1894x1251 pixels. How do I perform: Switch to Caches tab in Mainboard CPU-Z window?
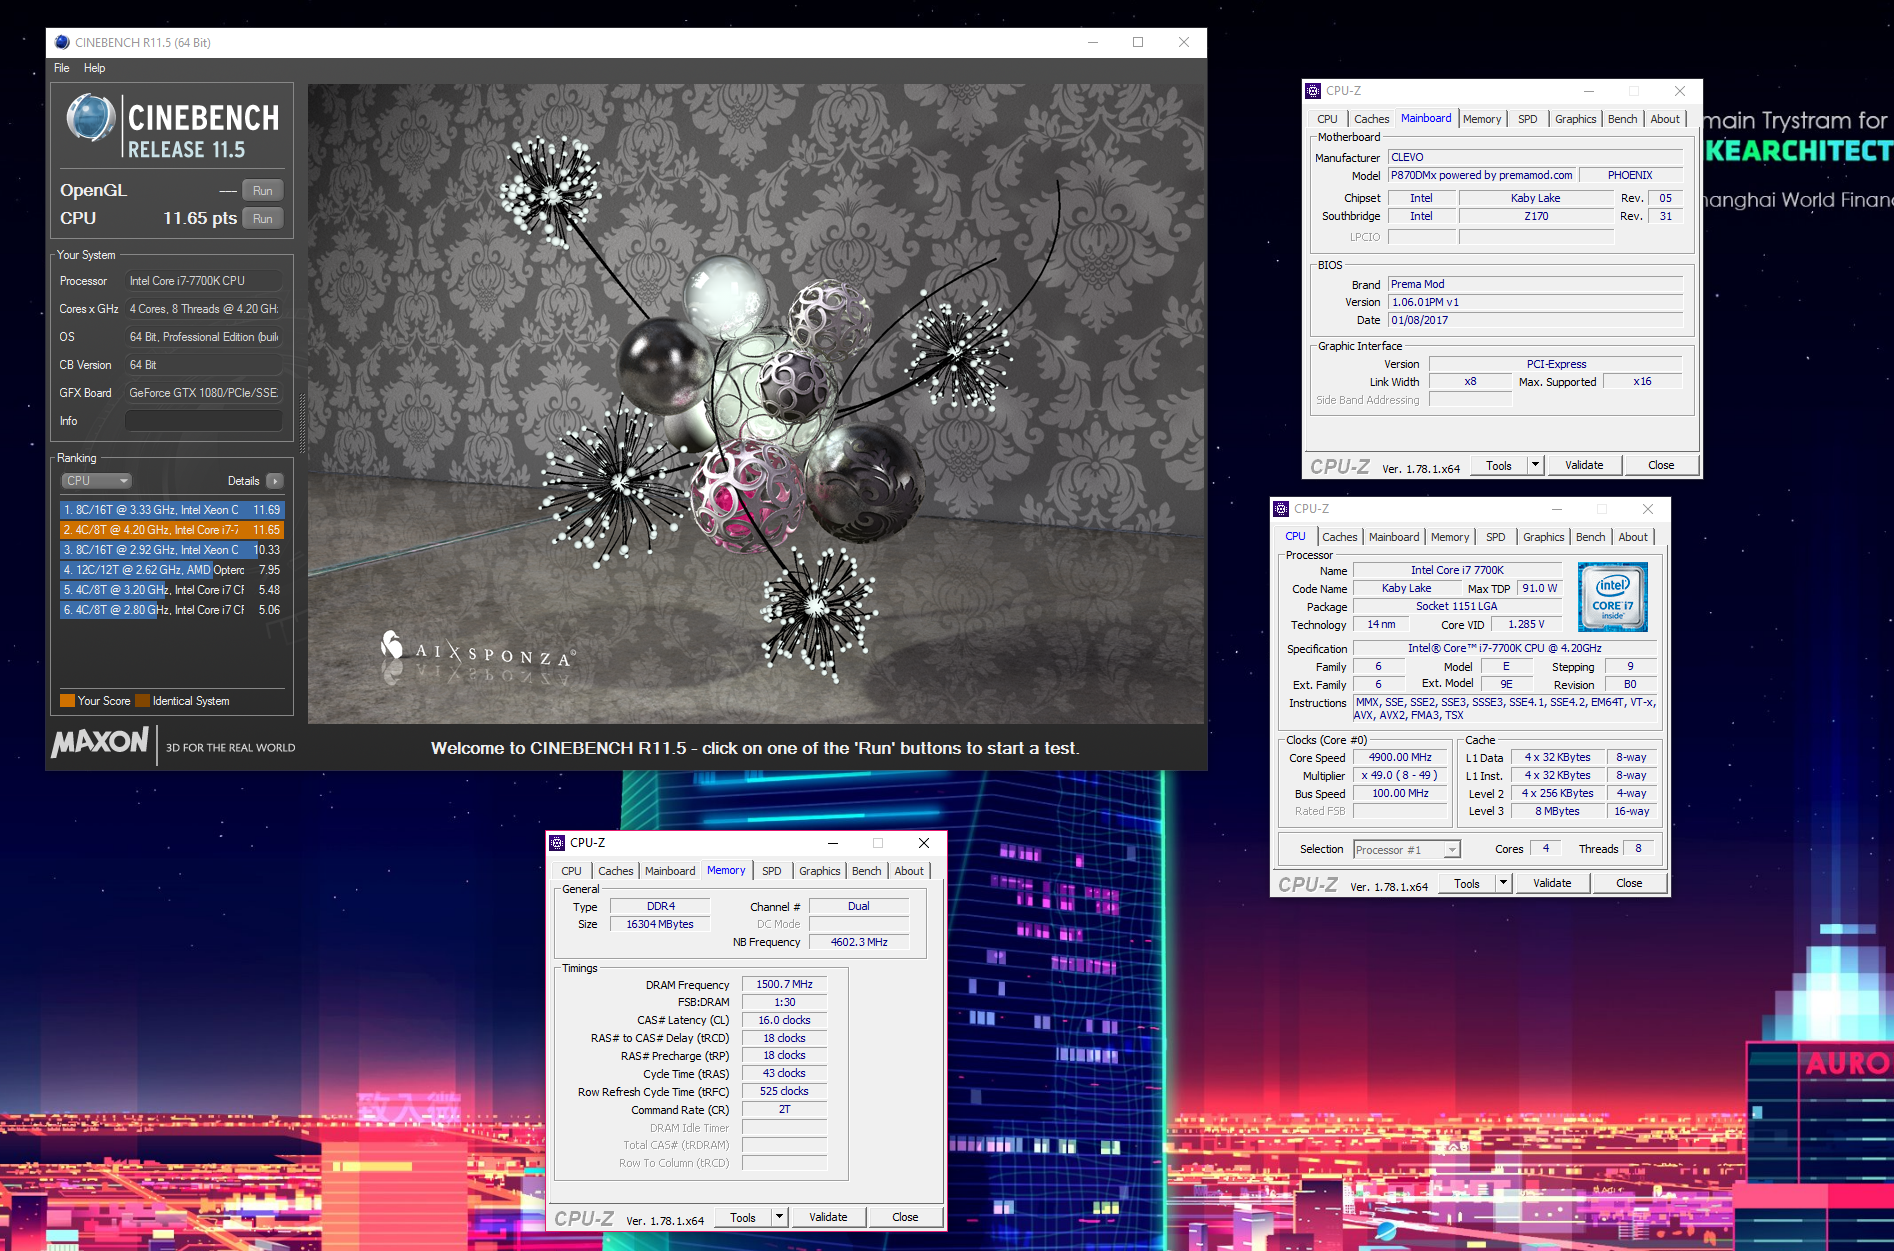(1371, 119)
